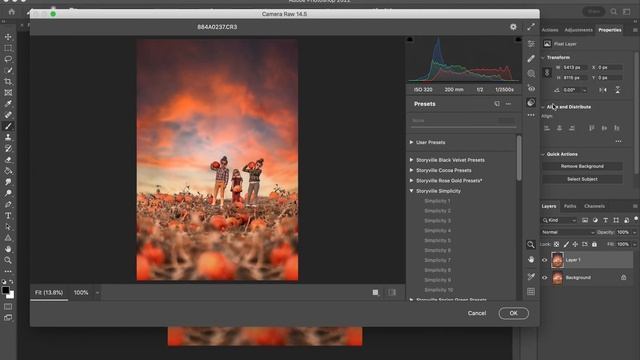Select the Rectangular Marquee tool
This screenshot has height=360, width=640.
point(8,48)
